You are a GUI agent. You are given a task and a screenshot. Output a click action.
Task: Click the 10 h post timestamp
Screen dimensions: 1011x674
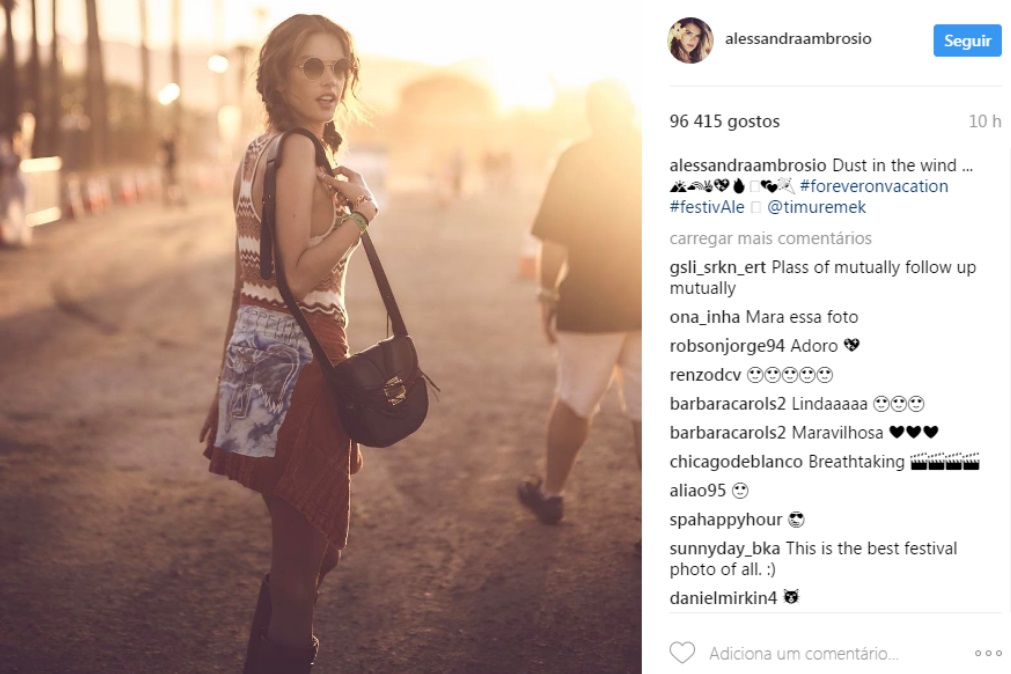[985, 121]
